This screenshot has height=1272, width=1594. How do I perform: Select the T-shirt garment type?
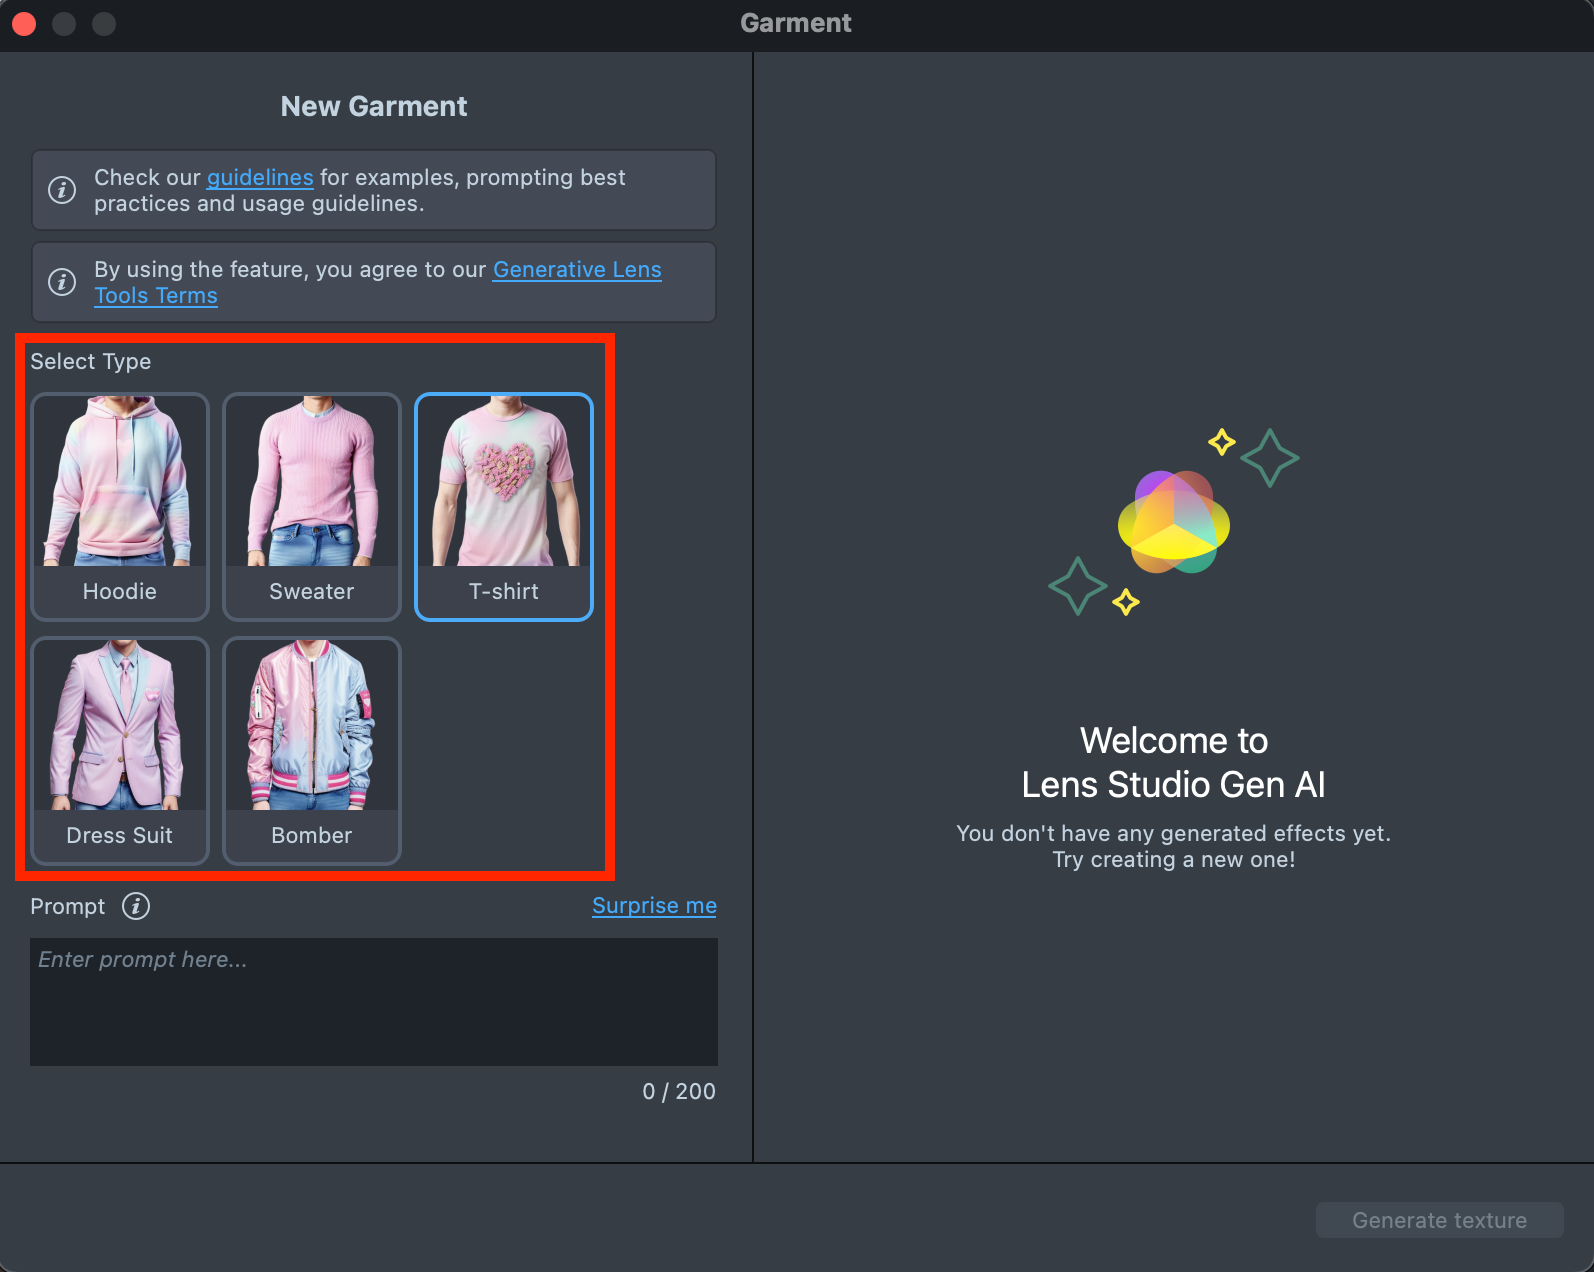click(504, 507)
